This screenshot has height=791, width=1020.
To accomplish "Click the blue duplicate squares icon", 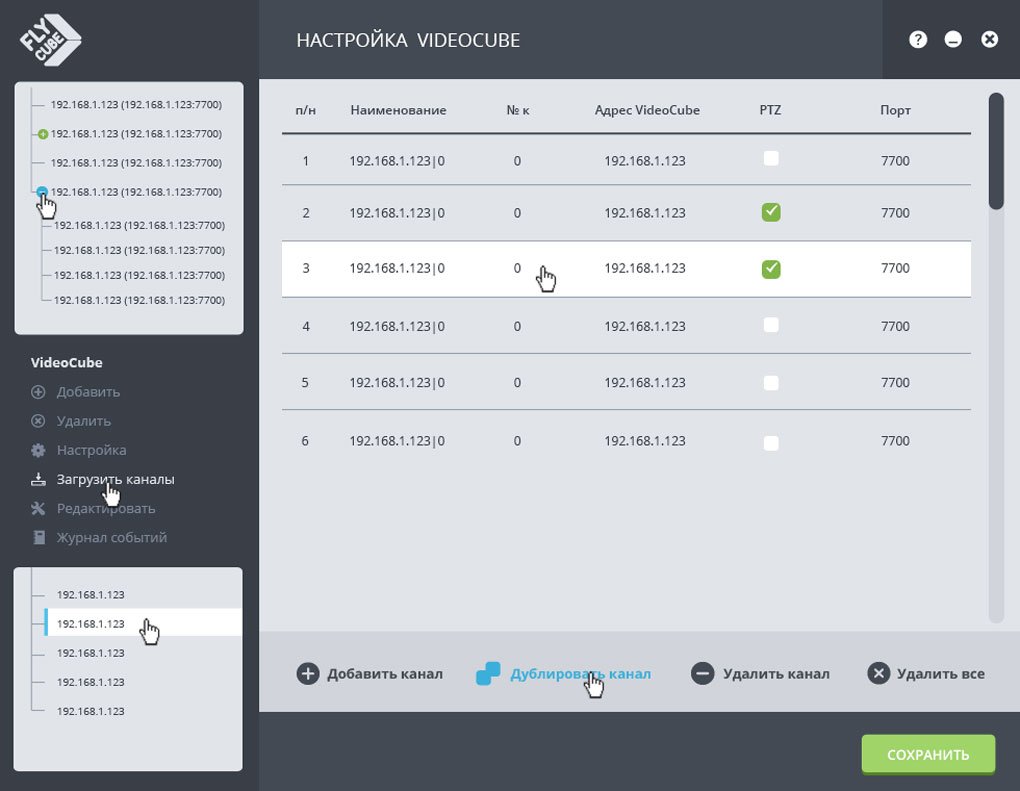I will pos(488,673).
